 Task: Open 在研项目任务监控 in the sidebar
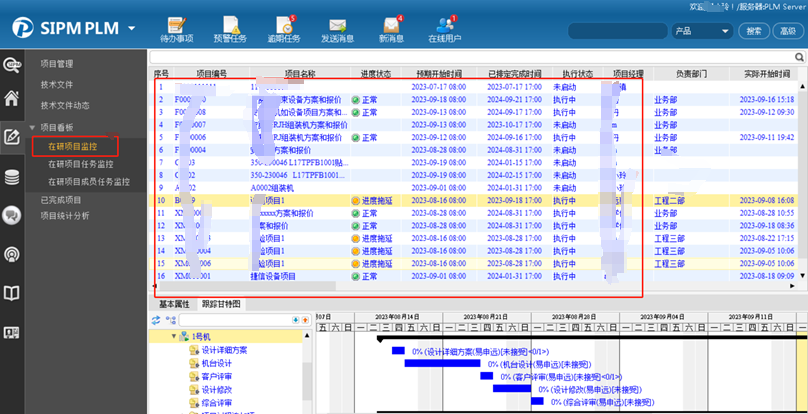[81, 164]
